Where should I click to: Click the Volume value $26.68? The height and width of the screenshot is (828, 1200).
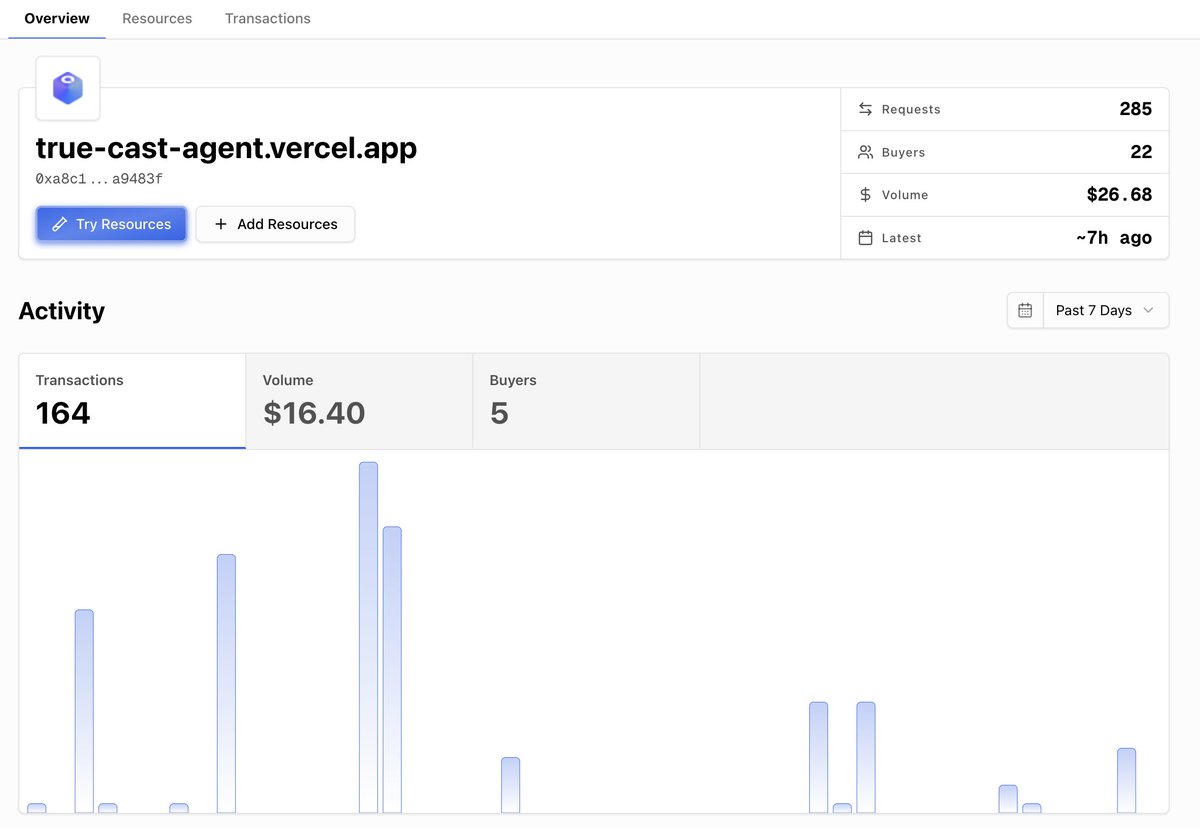1120,195
